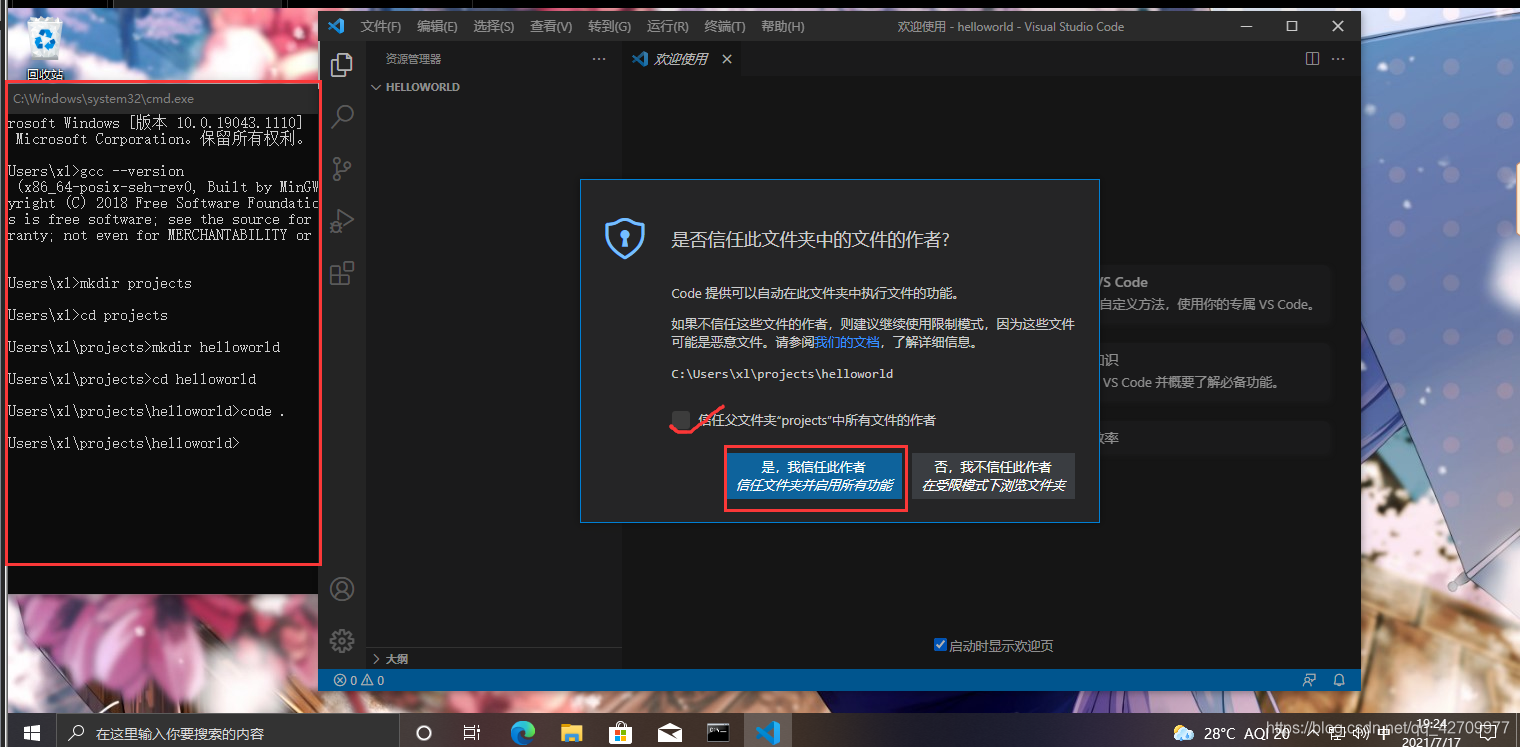Open File Explorer from taskbar
The height and width of the screenshot is (747, 1520).
[x=571, y=733]
